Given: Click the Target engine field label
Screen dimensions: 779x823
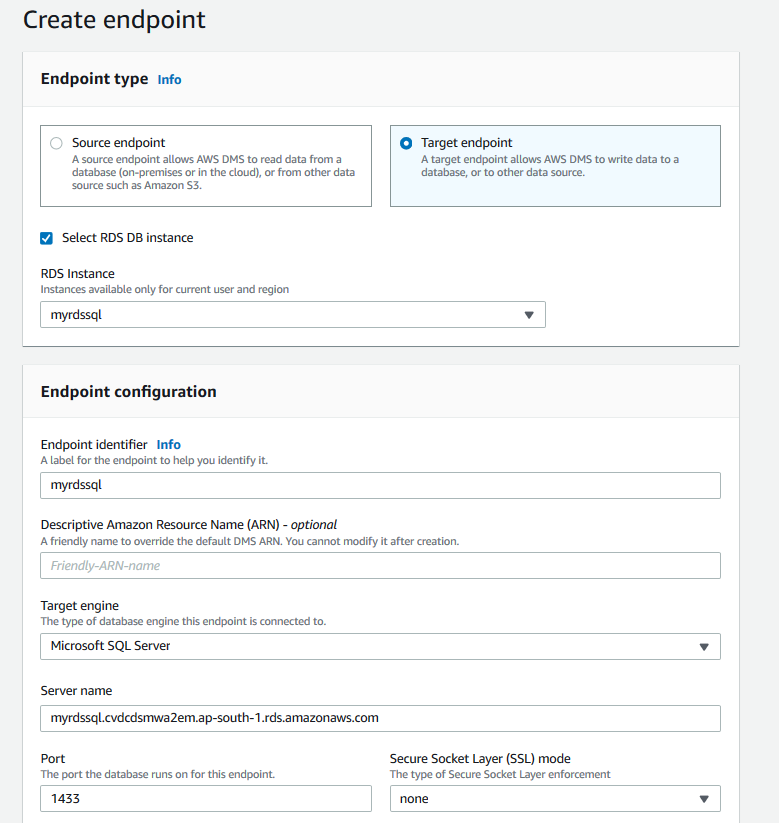Looking at the screenshot, I should 79,605.
